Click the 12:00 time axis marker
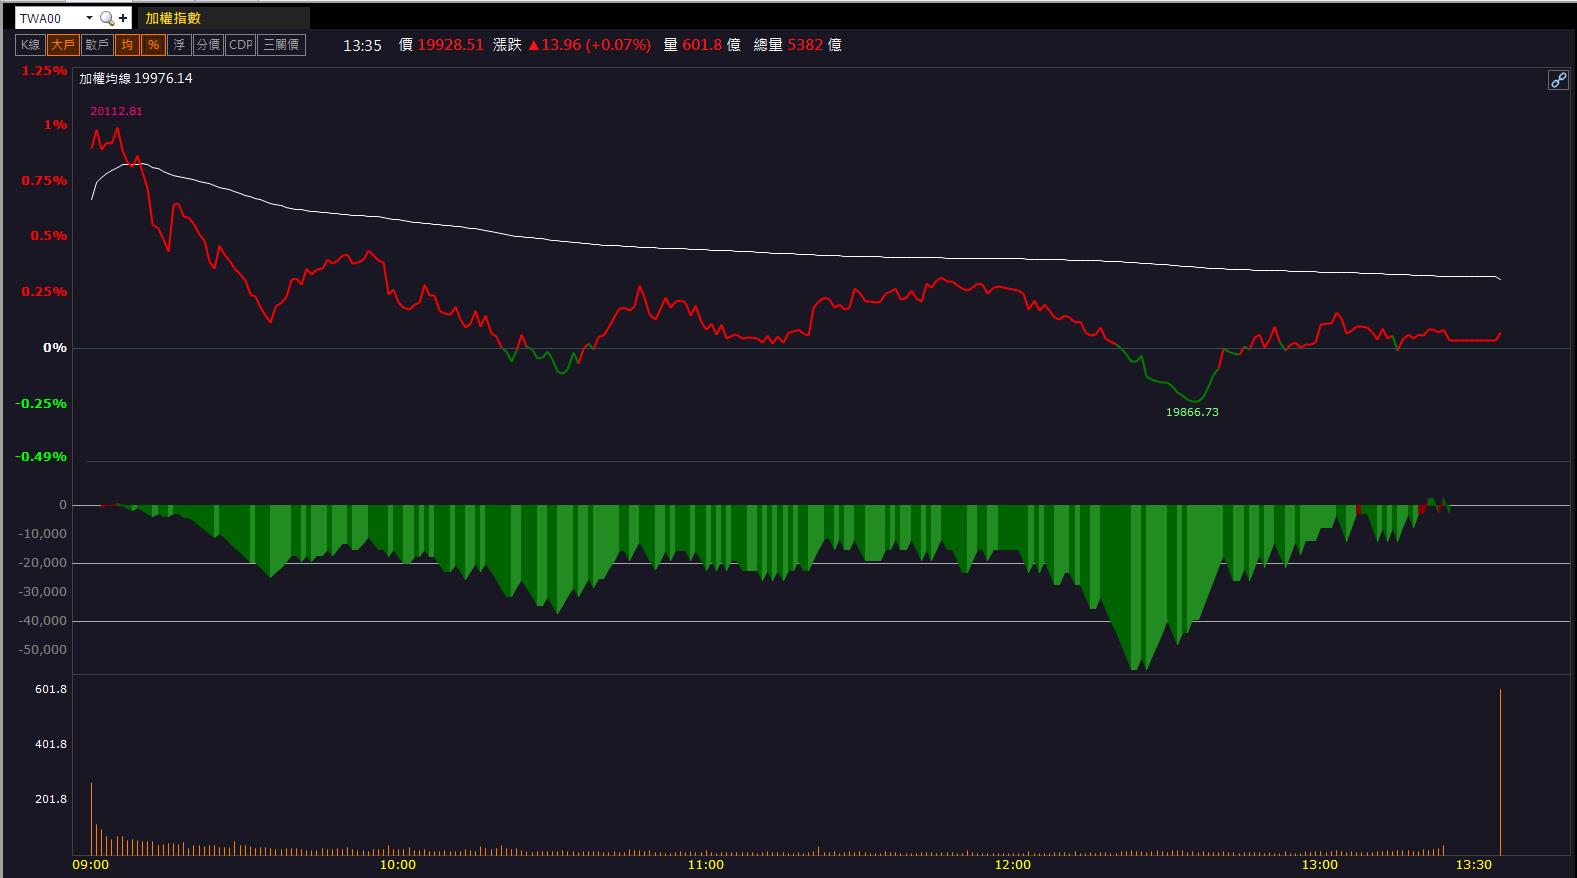The image size is (1577, 878). (1012, 865)
